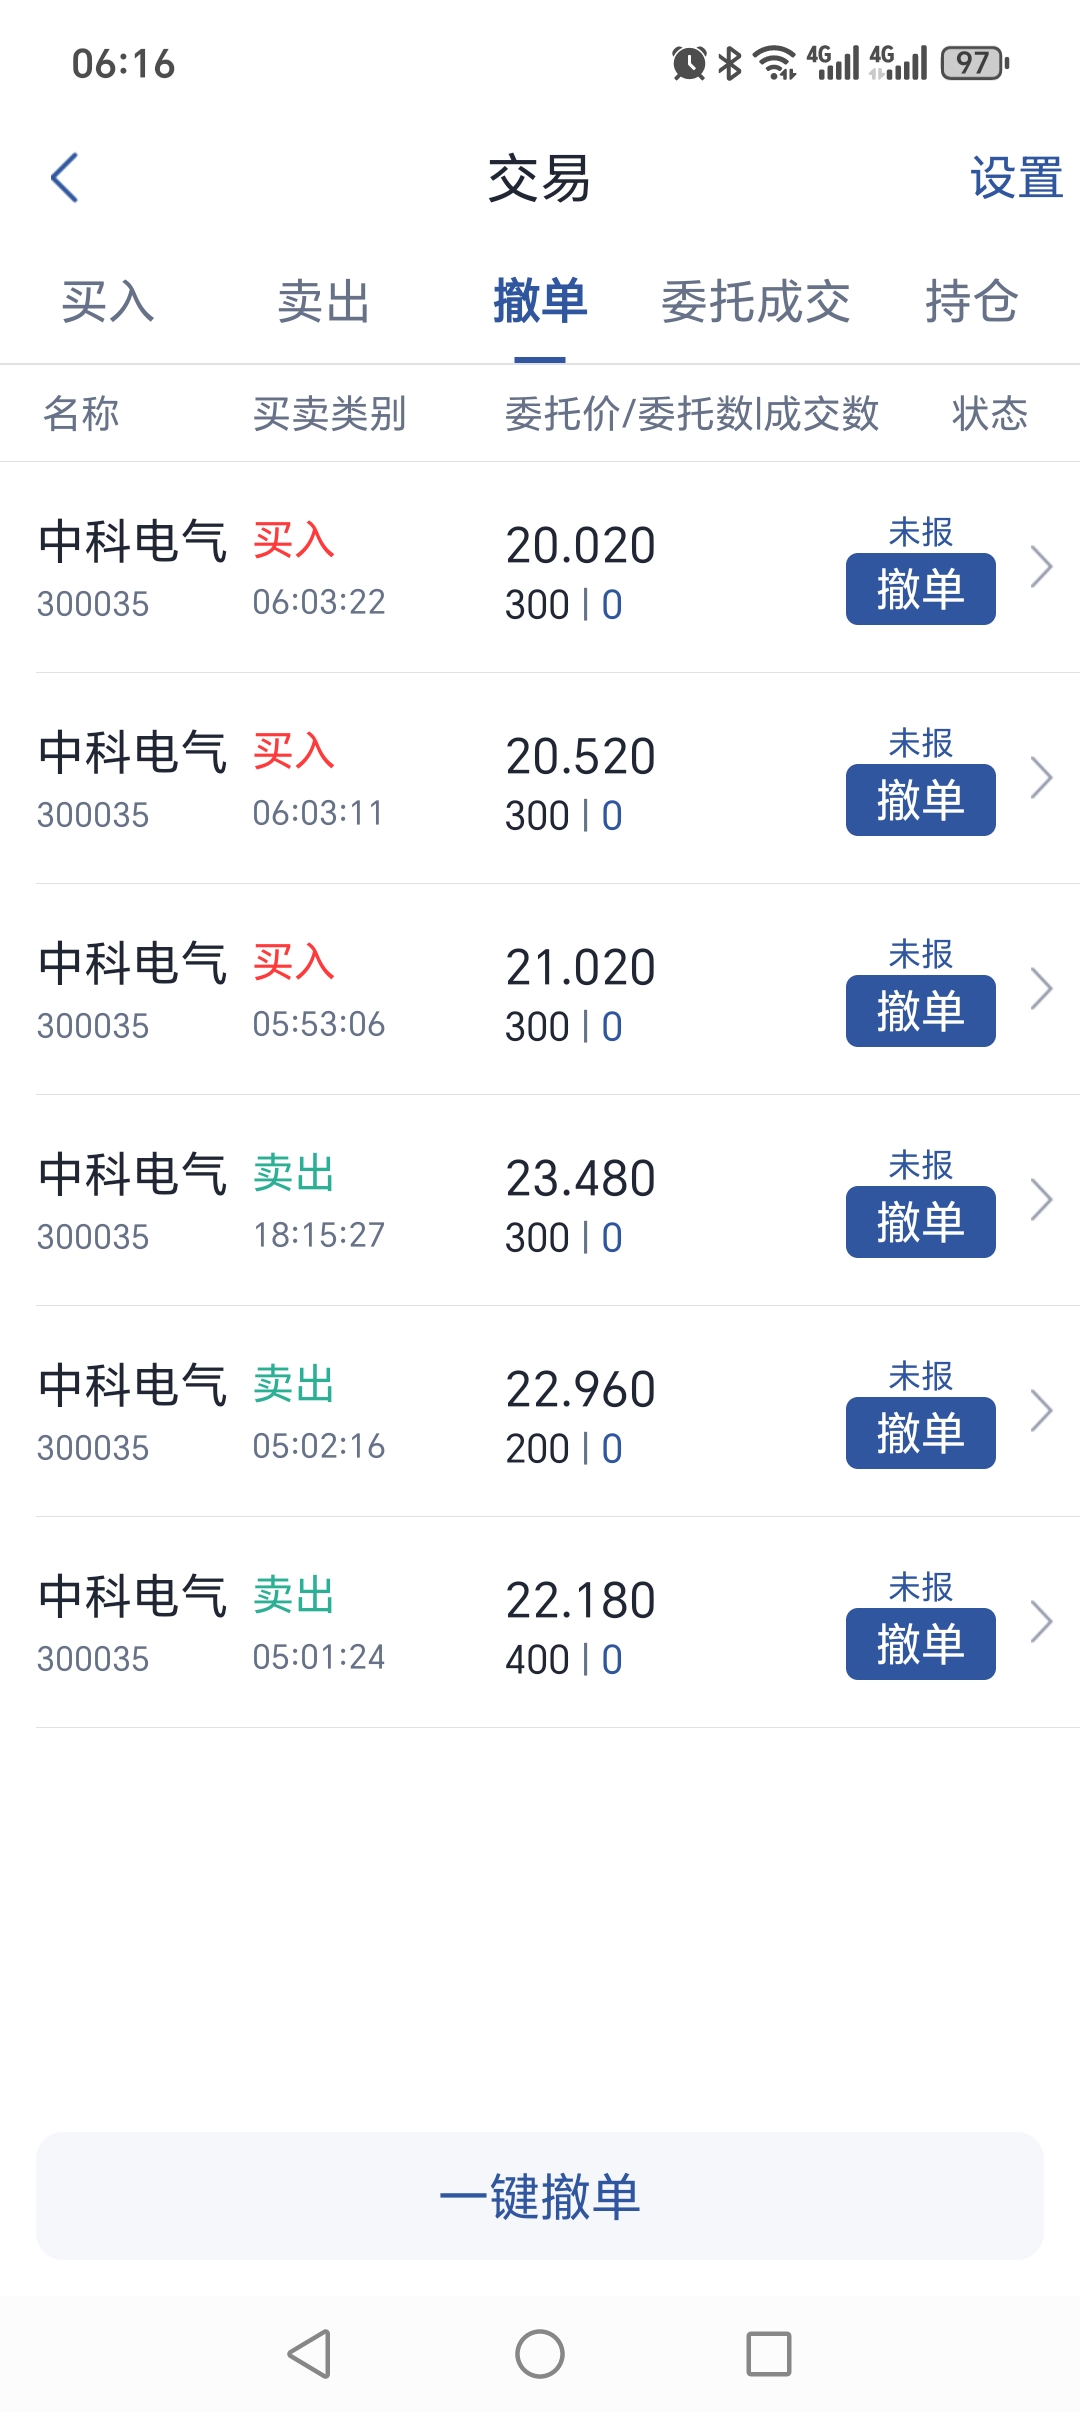
Task: Open the 持仓 tab
Action: click(x=971, y=302)
